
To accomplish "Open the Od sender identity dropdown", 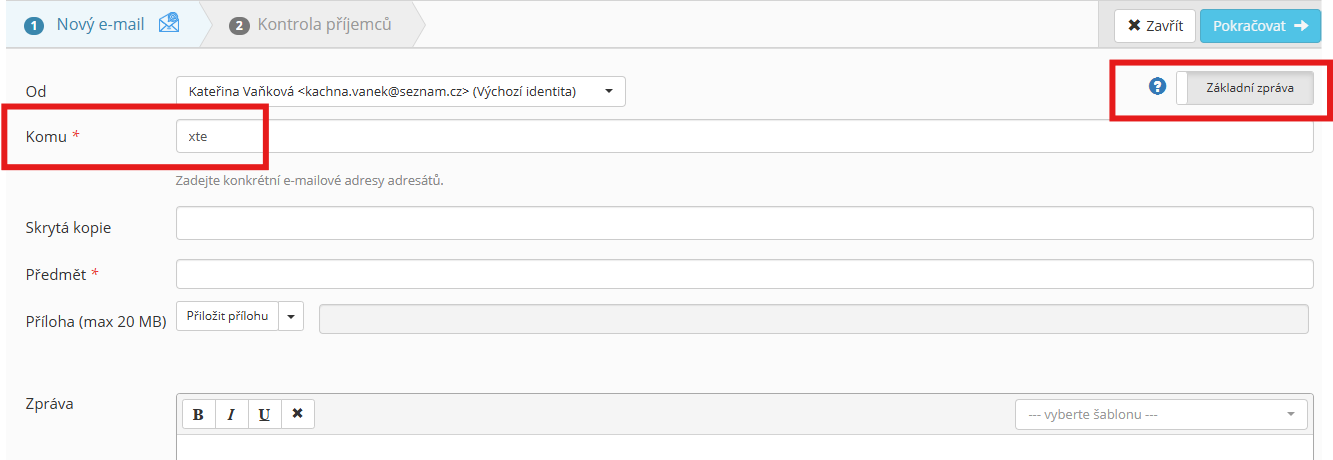I will [401, 91].
